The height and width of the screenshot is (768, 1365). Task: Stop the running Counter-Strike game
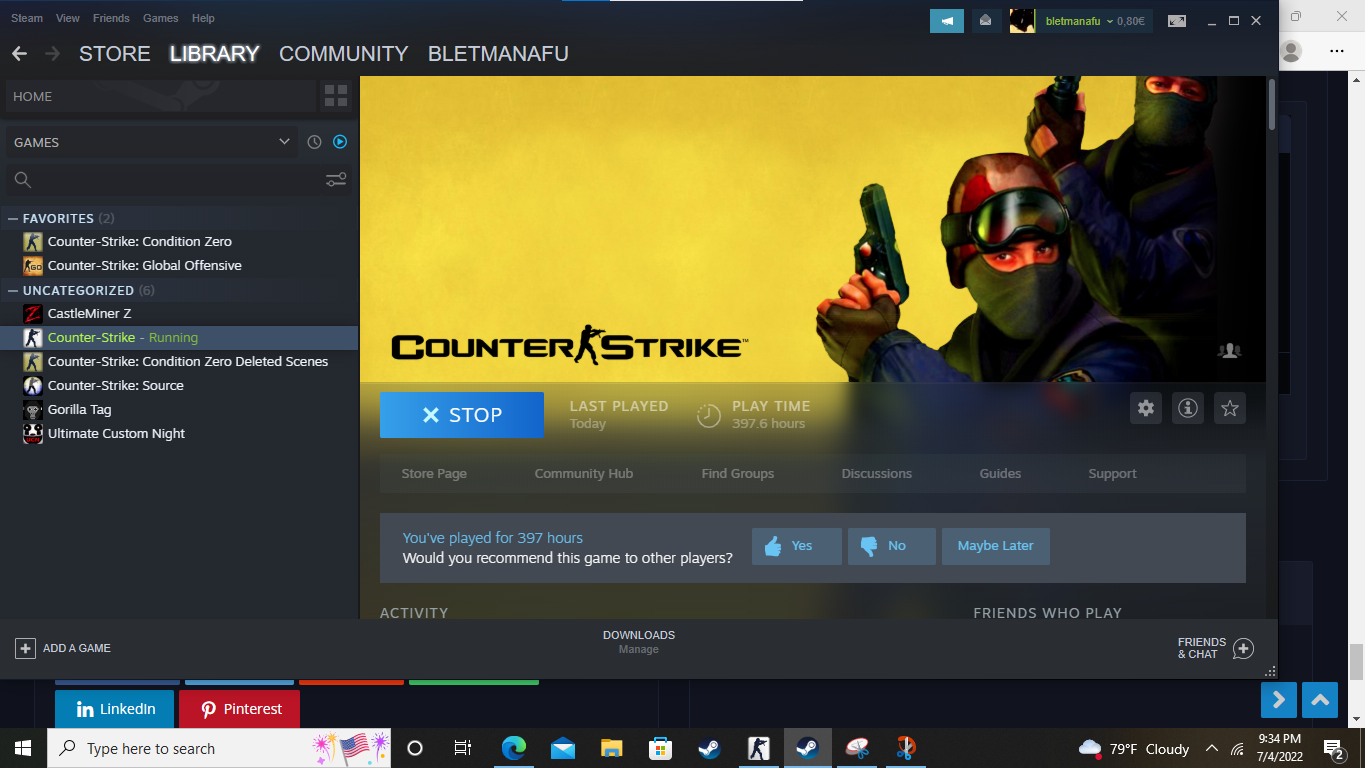coord(461,415)
